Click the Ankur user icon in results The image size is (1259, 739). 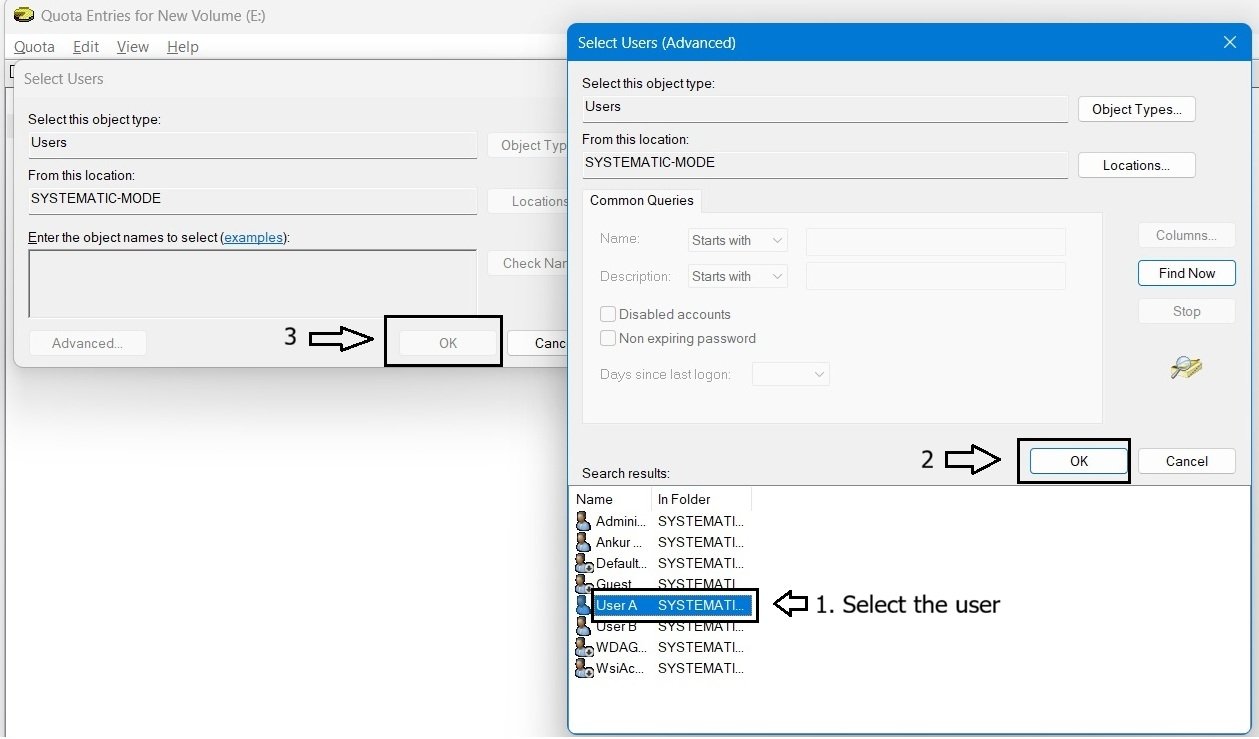584,542
